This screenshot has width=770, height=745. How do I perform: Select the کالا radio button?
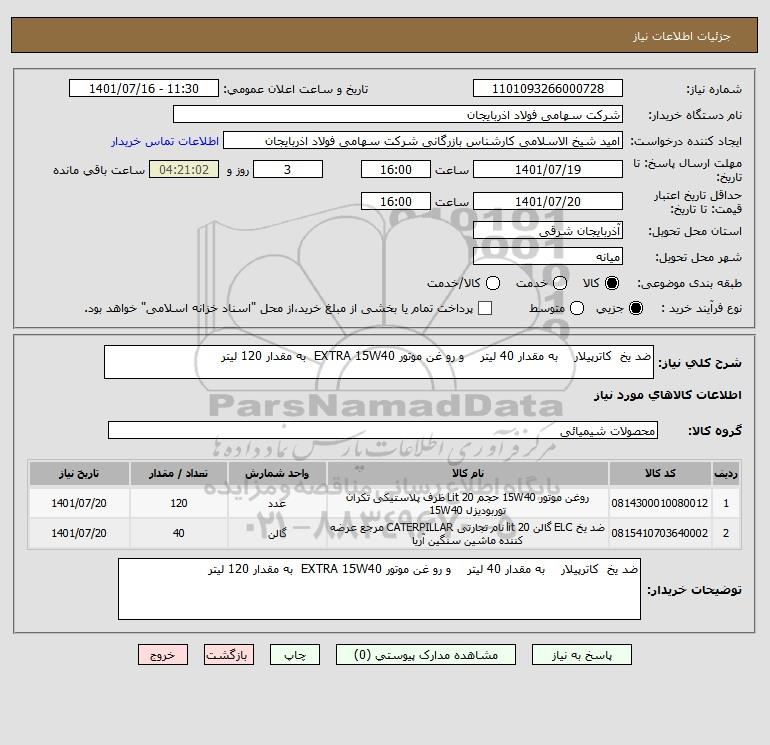pos(612,283)
